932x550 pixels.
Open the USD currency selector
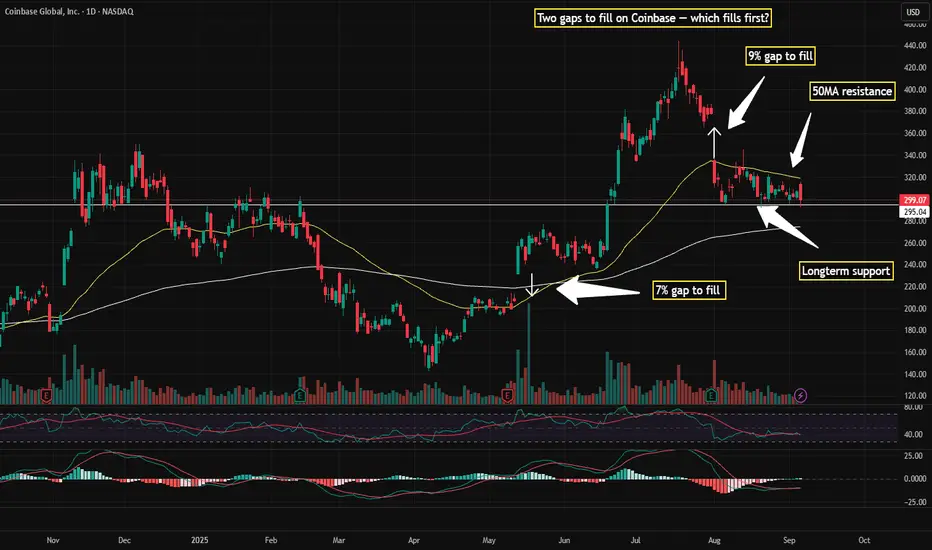(913, 12)
